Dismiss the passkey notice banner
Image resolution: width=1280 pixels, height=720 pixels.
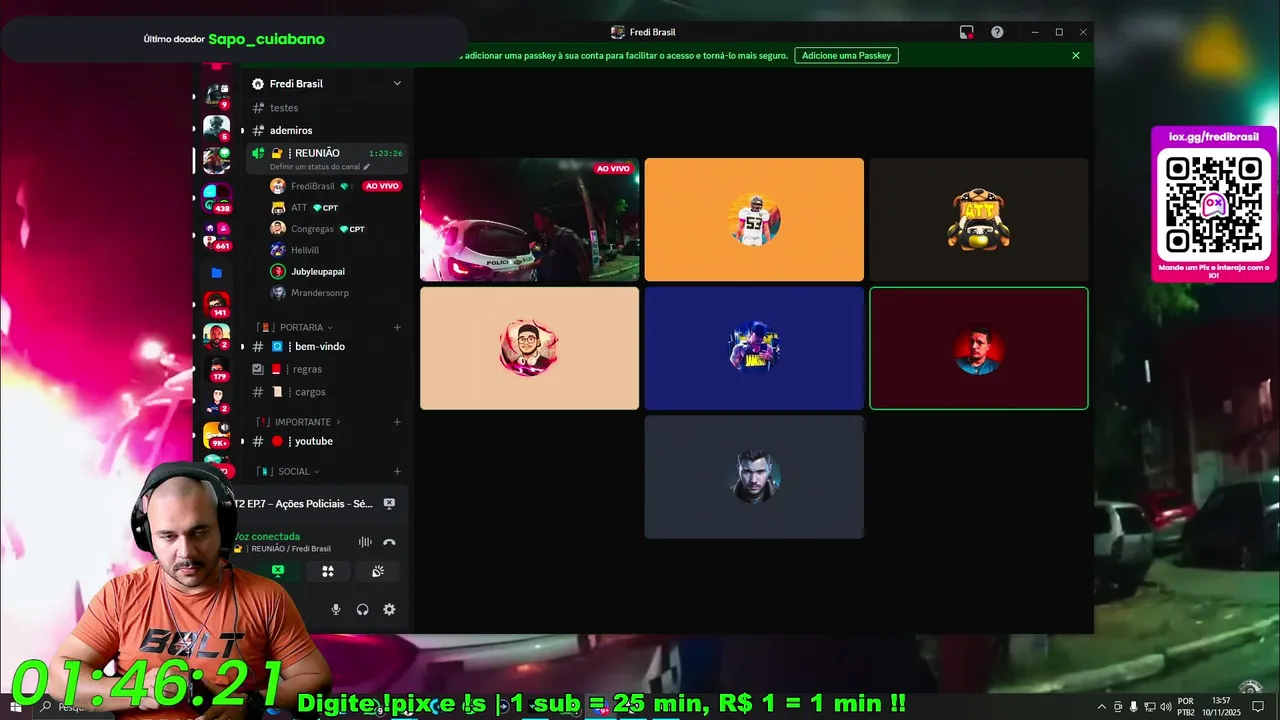pos(1076,55)
